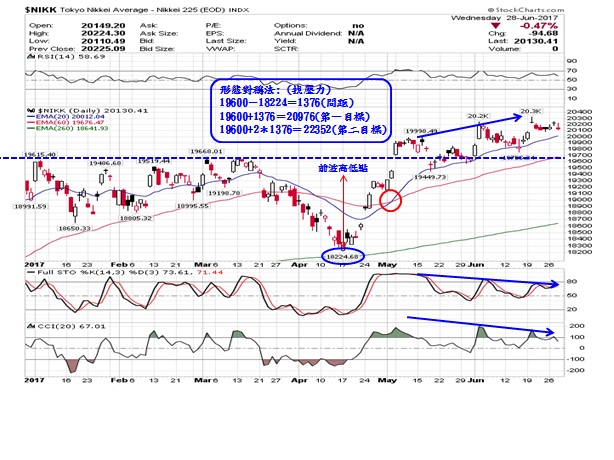Select the CCI(20) 67.01 label
Viewport: 614px width, 460px height.
(71, 326)
